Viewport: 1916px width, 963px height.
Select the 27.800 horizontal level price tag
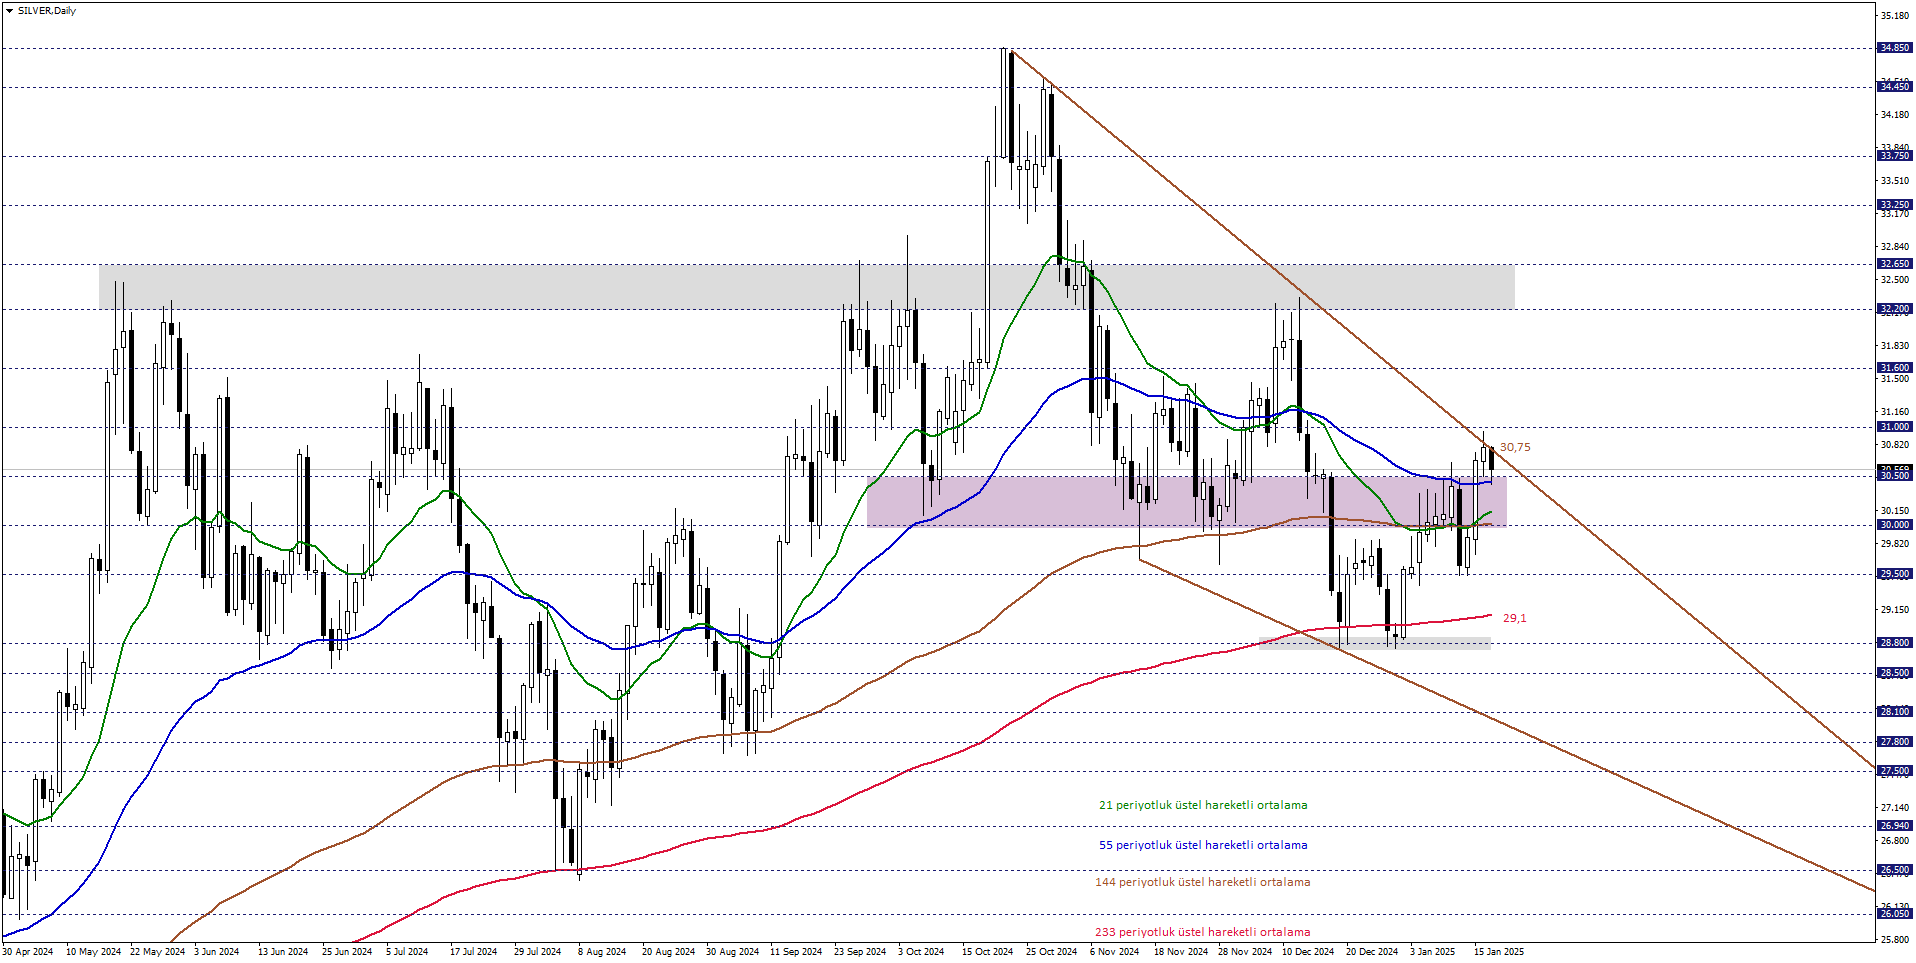tap(1895, 742)
